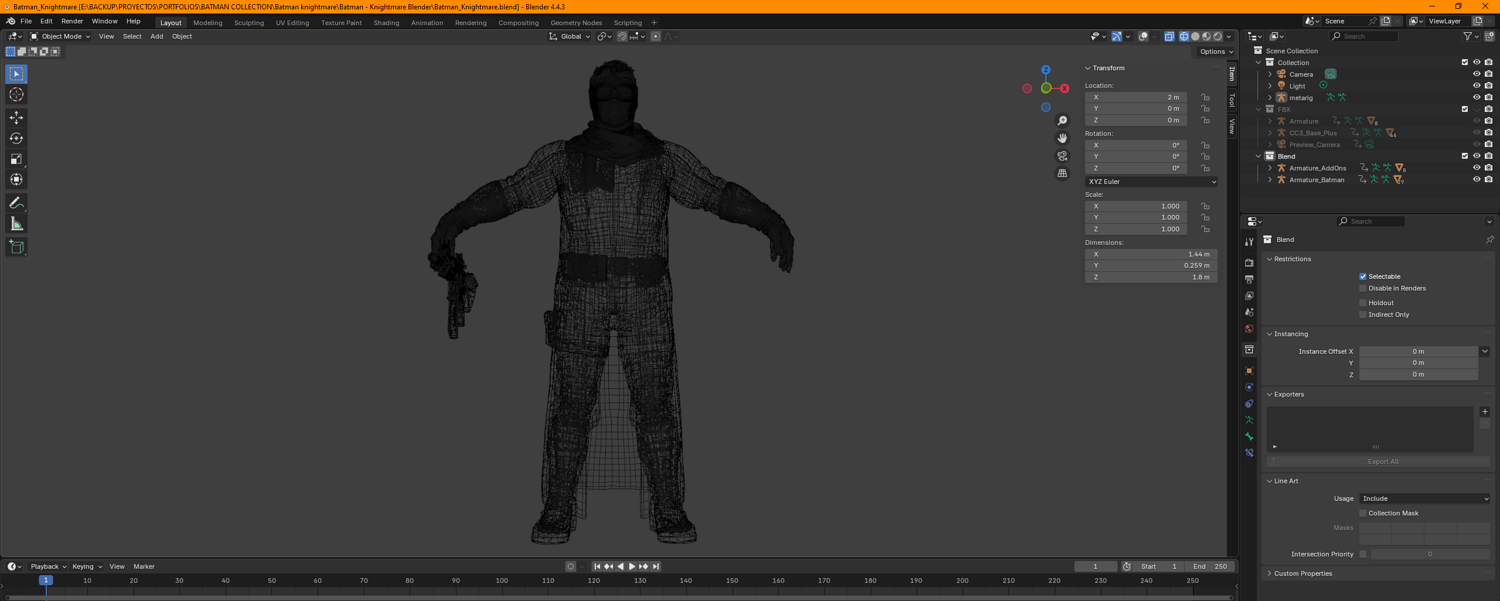Expand the Custom Properties panel
The image size is (1500, 601).
[x=1302, y=574]
